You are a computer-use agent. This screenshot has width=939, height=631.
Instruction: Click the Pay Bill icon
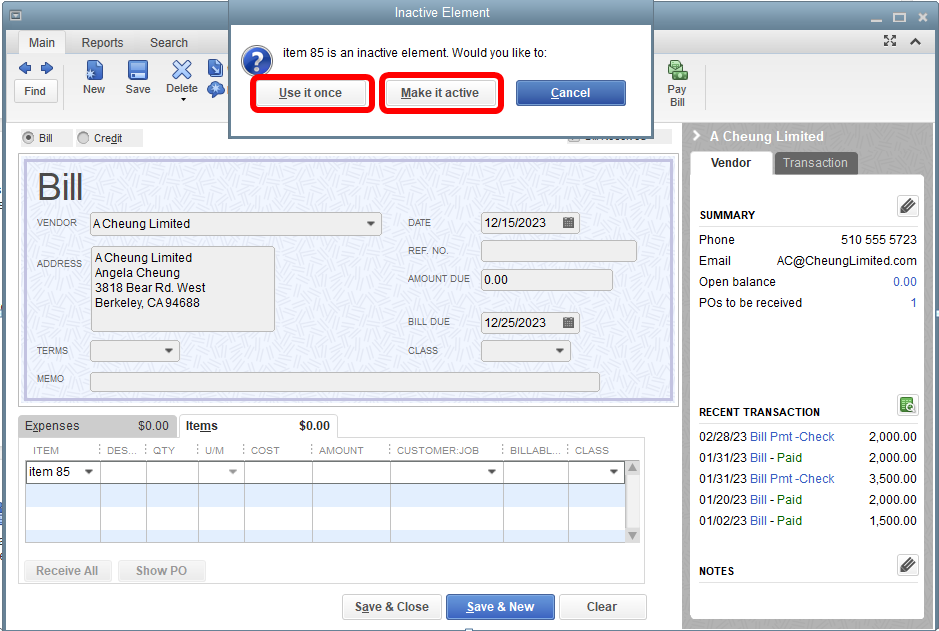(677, 80)
